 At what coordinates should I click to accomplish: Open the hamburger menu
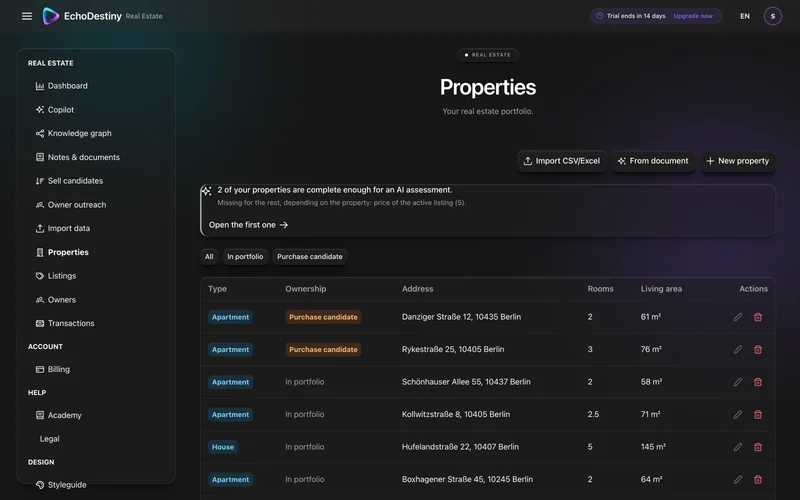tap(27, 16)
